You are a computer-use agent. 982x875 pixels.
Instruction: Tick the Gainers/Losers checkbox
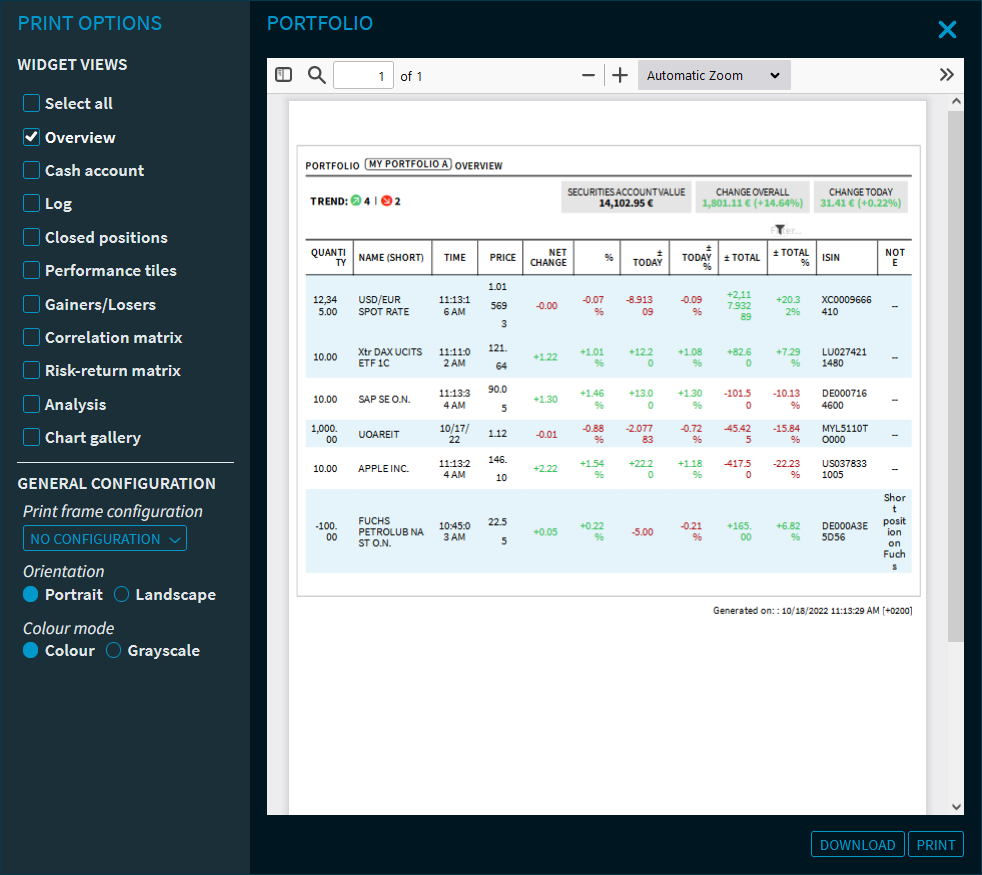32,304
